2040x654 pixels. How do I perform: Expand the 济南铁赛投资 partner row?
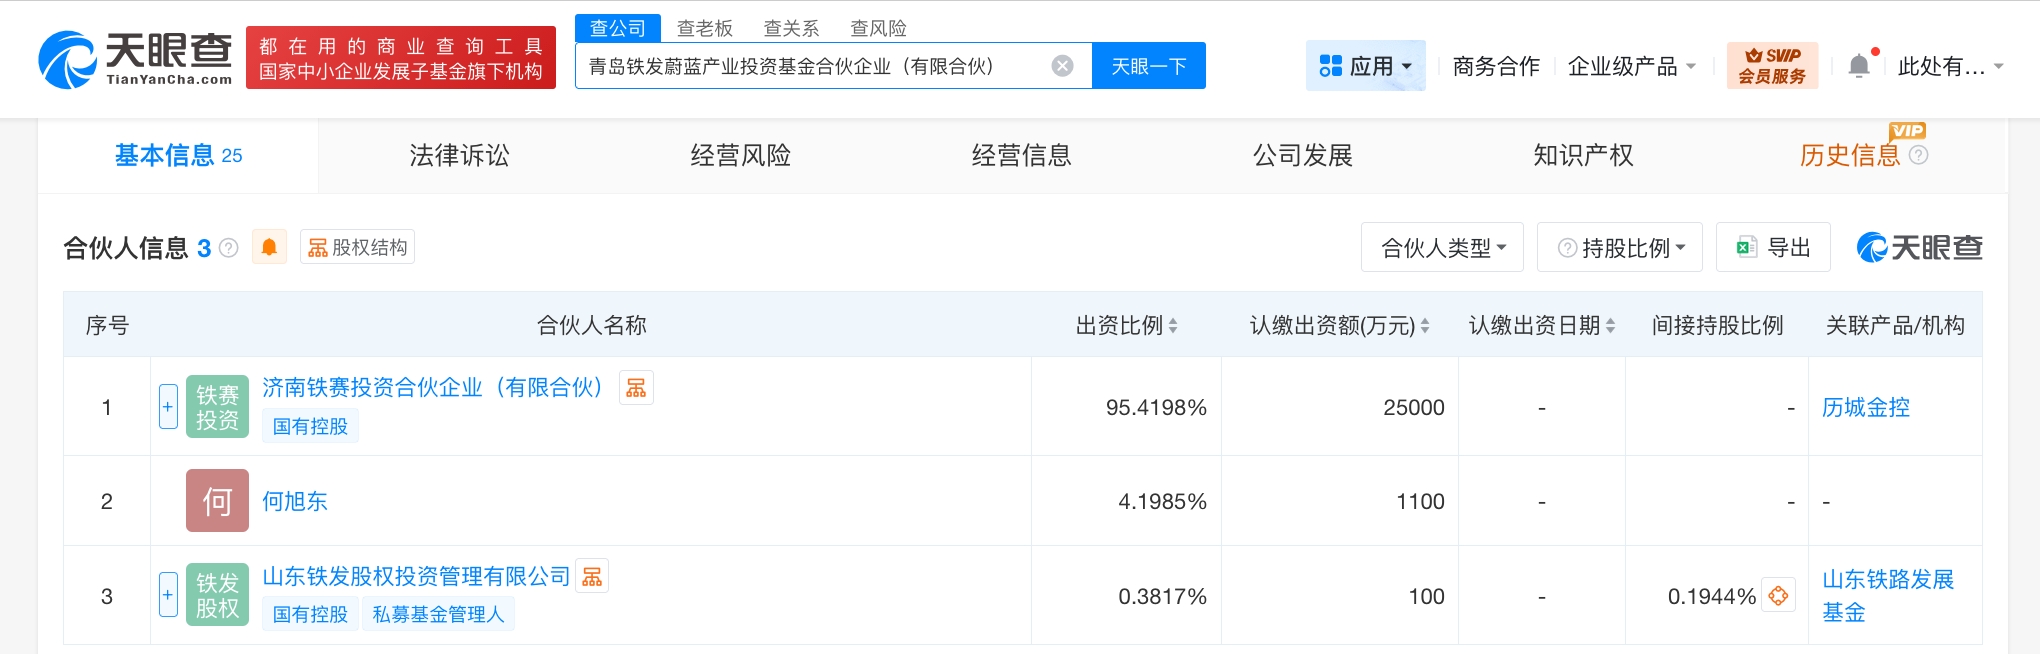click(x=168, y=407)
